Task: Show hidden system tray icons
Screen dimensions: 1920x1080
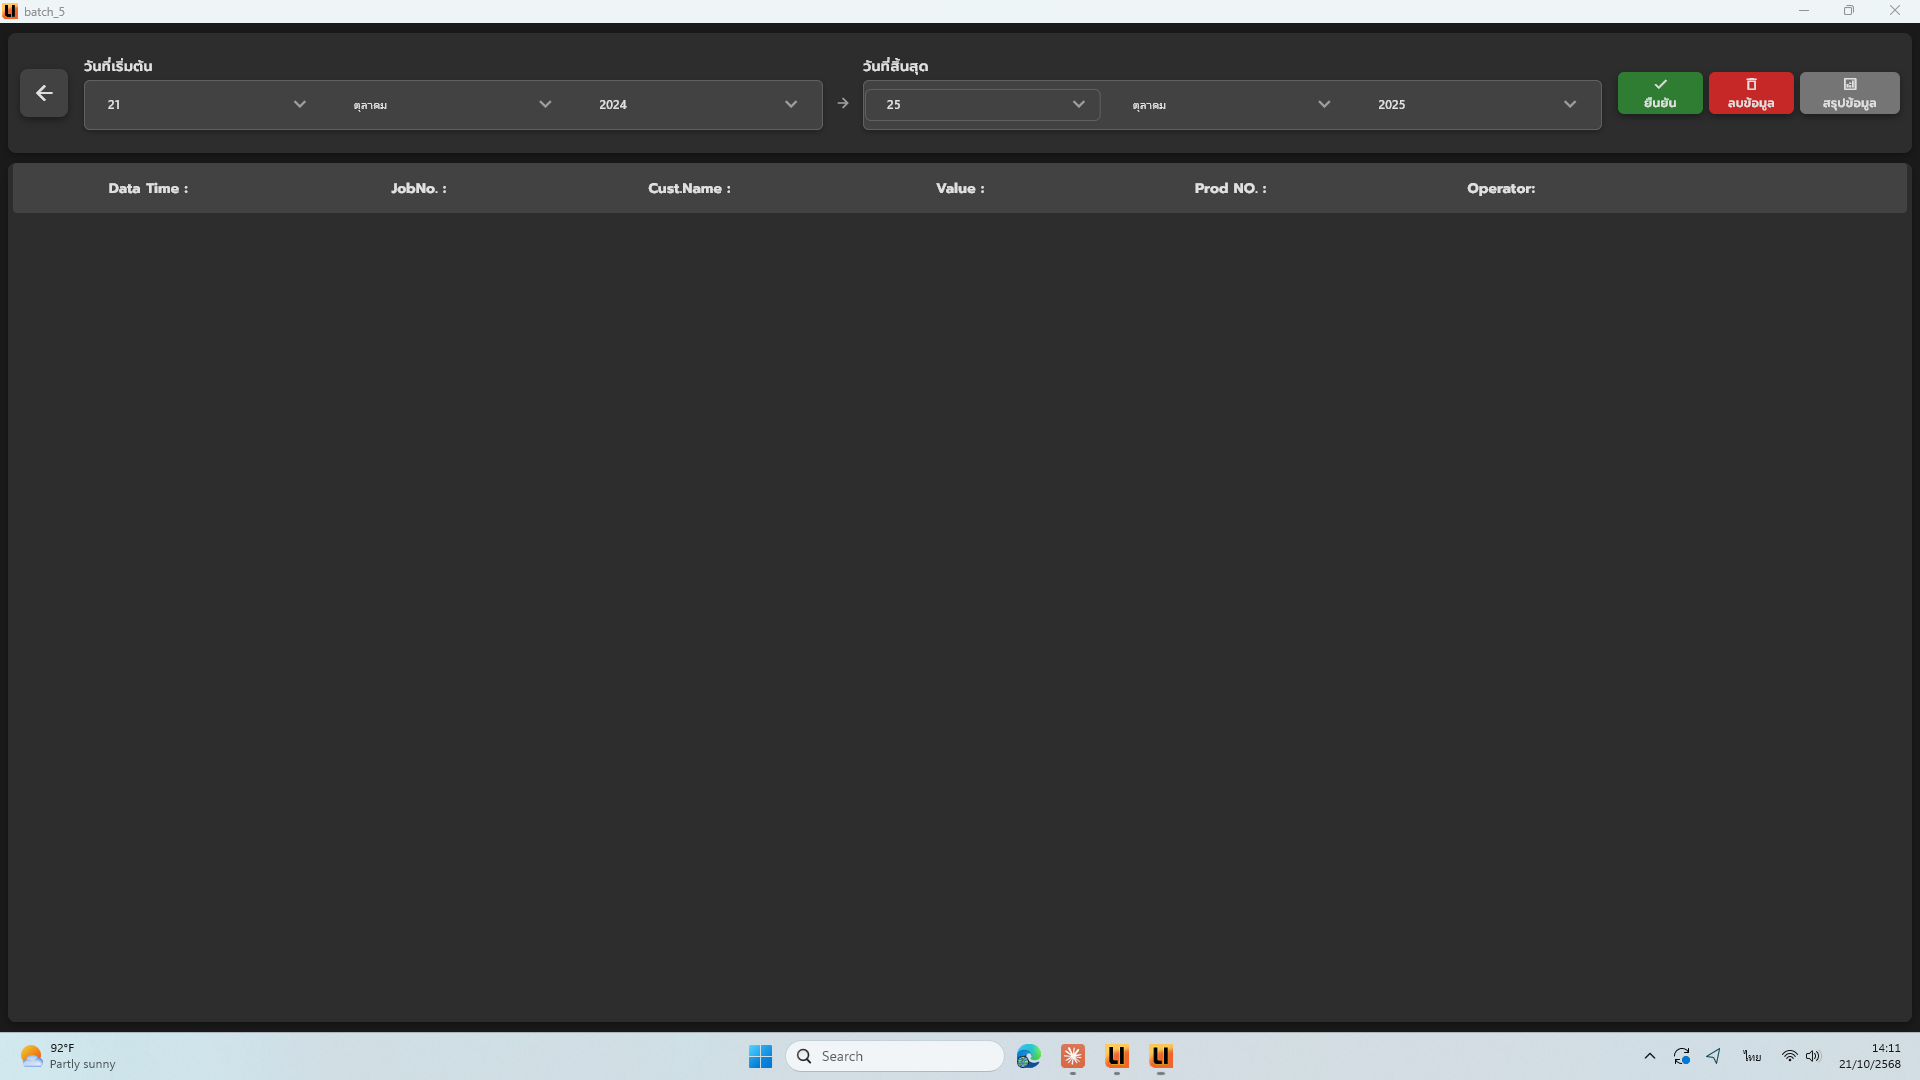Action: point(1649,1056)
